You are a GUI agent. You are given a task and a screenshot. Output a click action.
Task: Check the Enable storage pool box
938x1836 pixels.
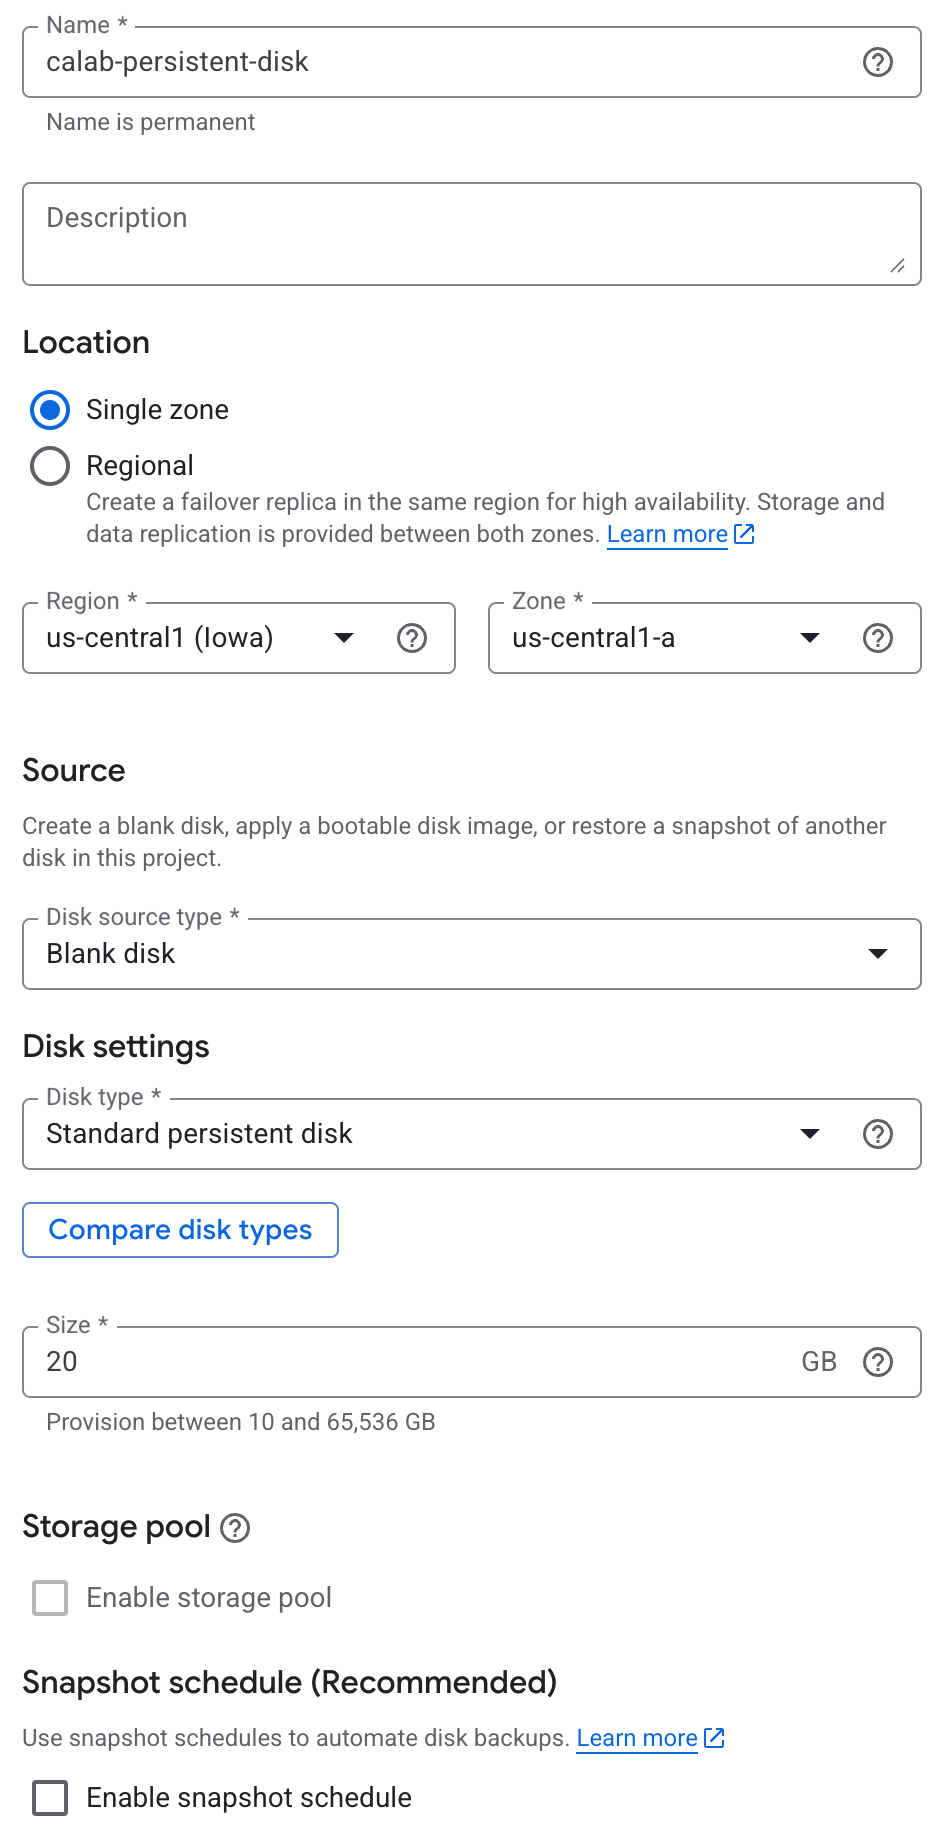50,1598
